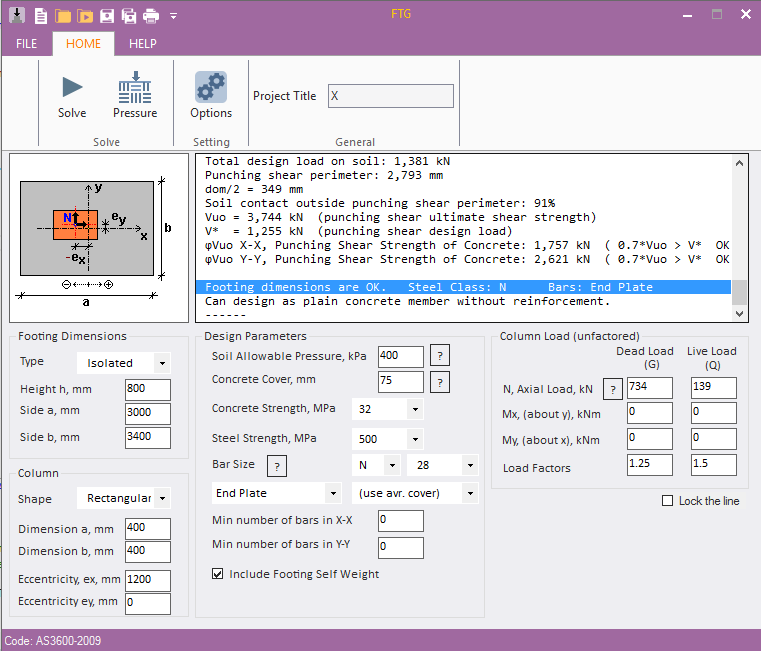Click the Solve play icon
Image resolution: width=761 pixels, height=651 pixels.
[72, 87]
